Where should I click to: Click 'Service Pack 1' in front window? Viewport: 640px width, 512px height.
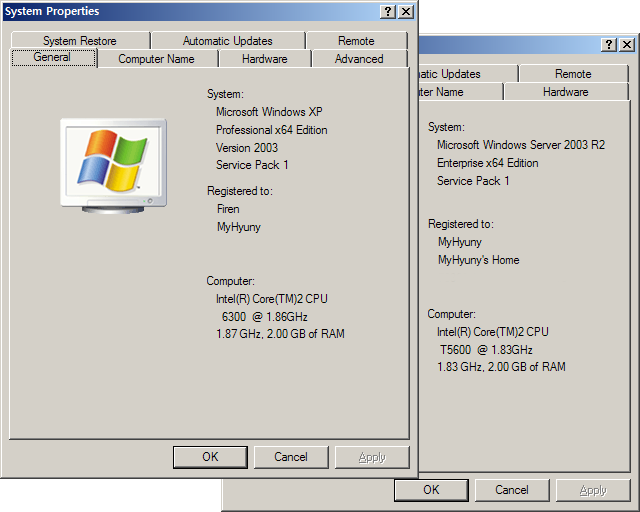[252, 165]
